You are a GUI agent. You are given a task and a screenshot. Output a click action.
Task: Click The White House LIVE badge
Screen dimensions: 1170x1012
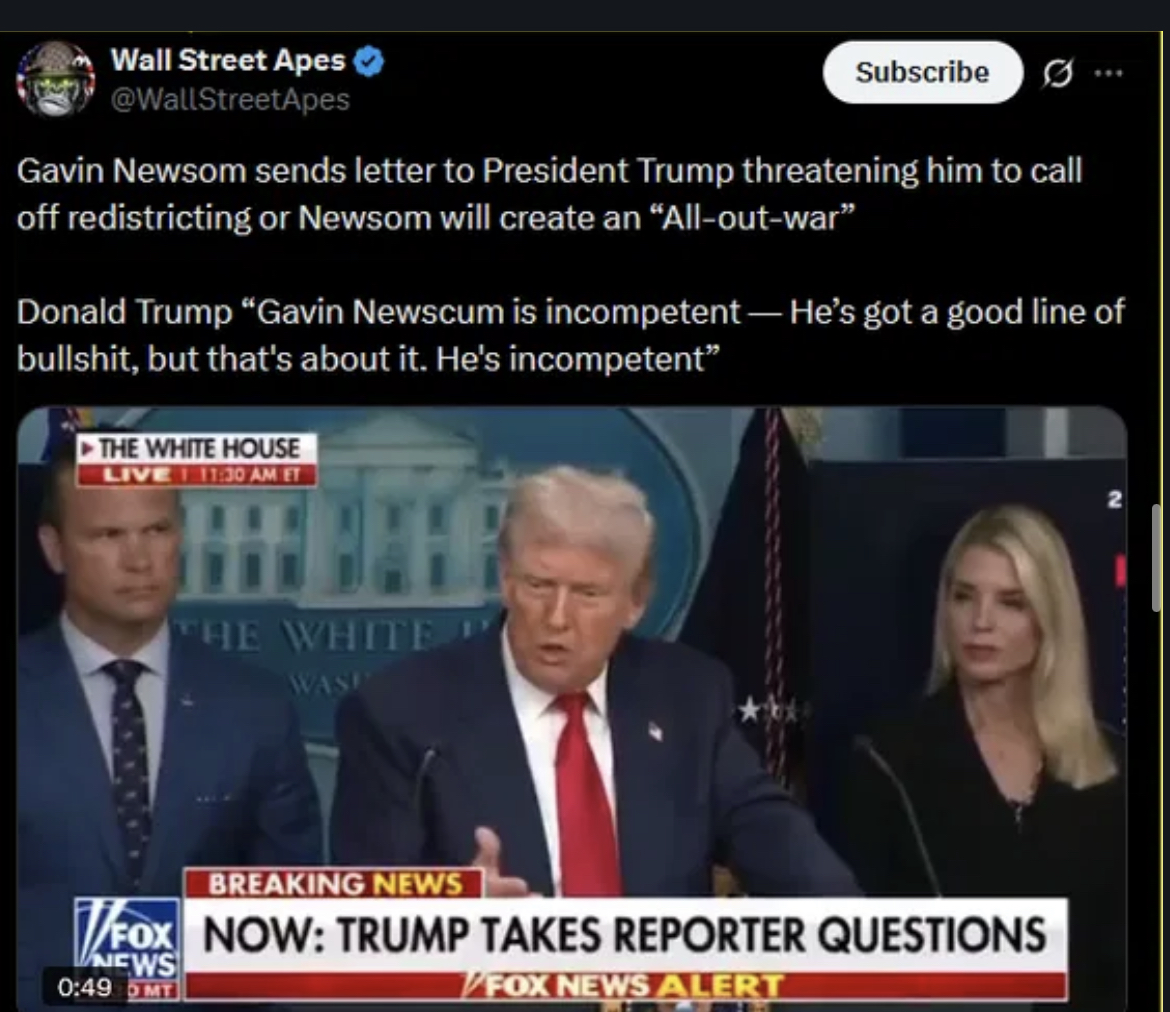point(197,460)
